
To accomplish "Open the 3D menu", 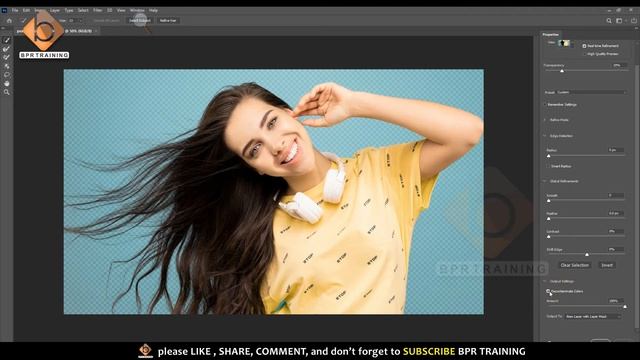I will pyautogui.click(x=109, y=10).
